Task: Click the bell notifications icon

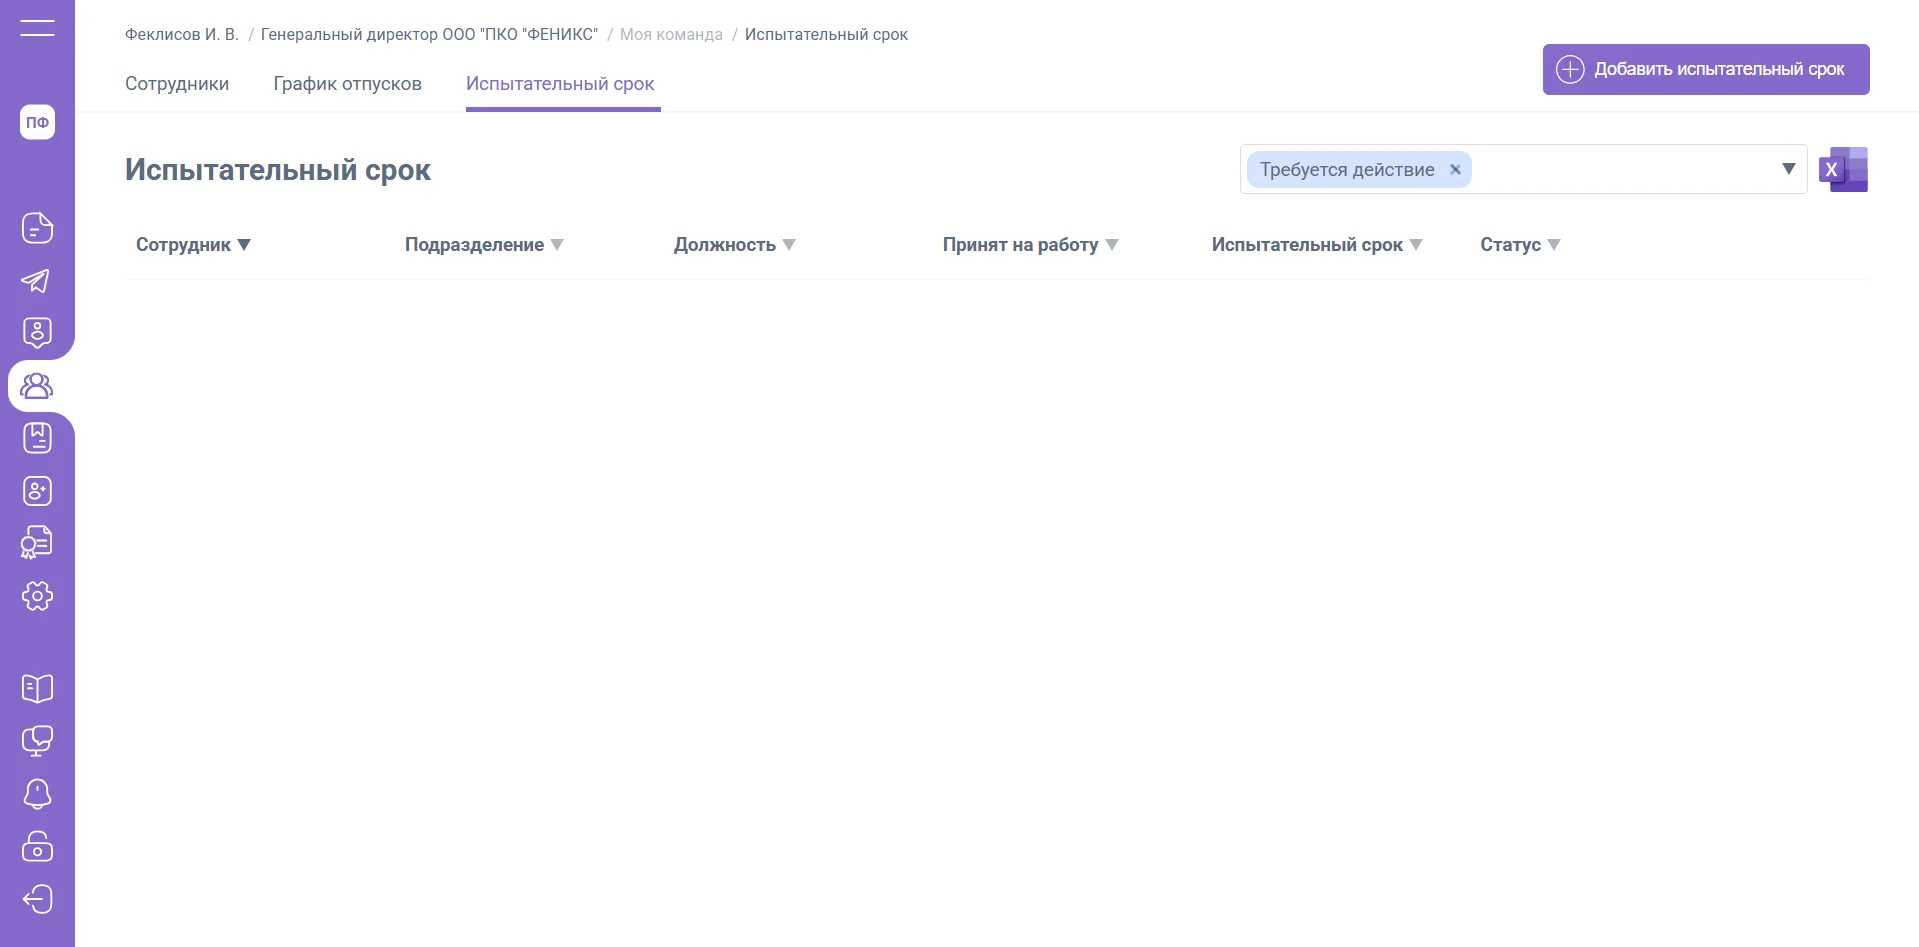Action: coord(37,794)
